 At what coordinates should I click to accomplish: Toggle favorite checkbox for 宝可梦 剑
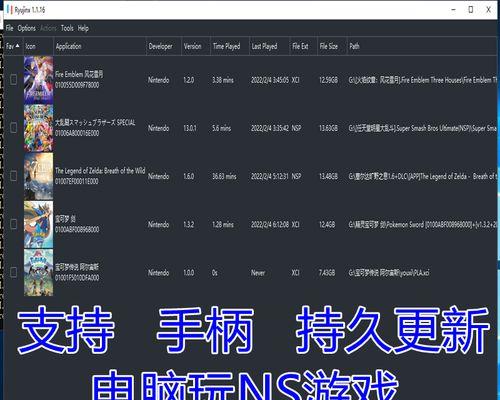[x=14, y=224]
